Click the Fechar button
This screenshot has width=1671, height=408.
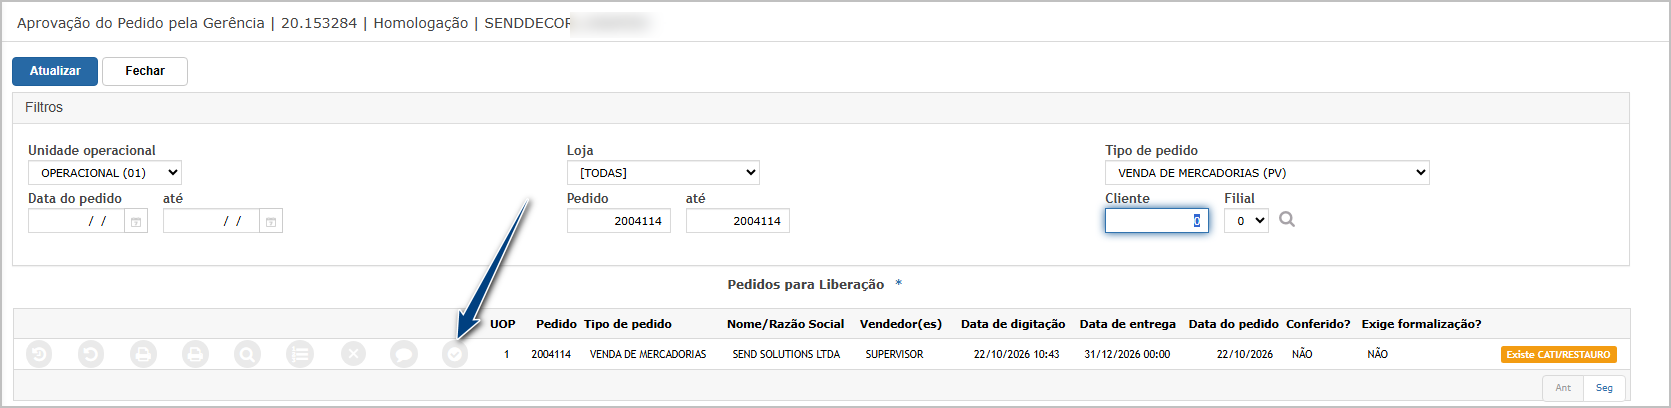(145, 71)
